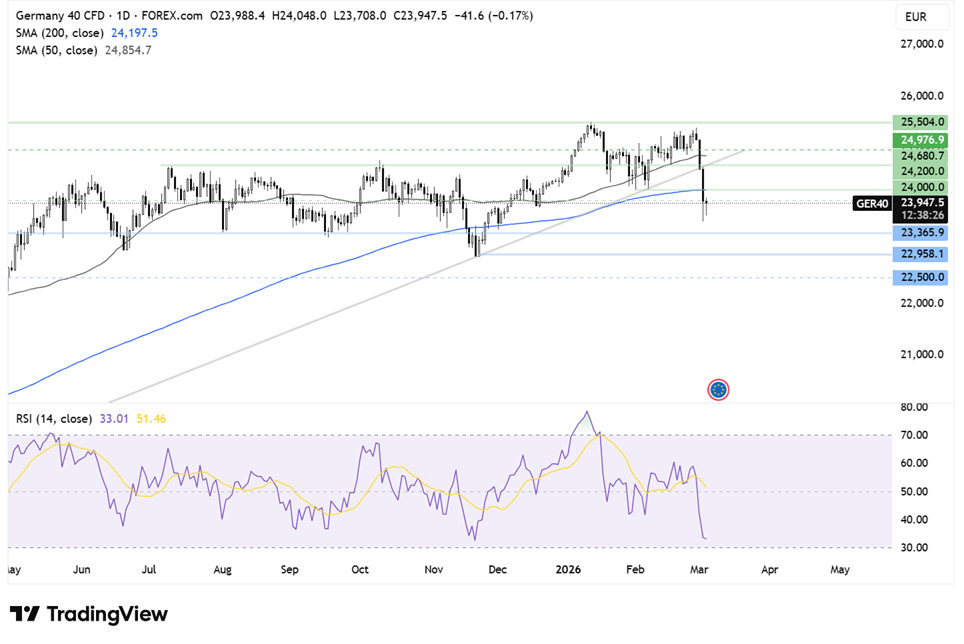Click the Nov date on time axis

(x=433, y=570)
